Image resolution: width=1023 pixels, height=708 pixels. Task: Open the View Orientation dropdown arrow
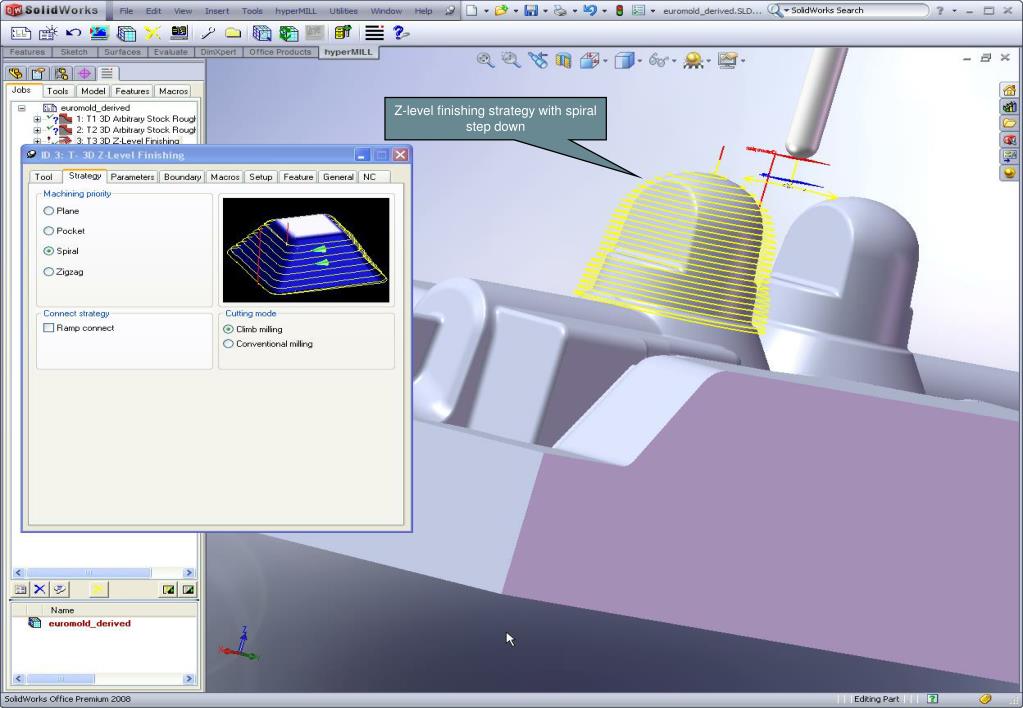(x=605, y=61)
